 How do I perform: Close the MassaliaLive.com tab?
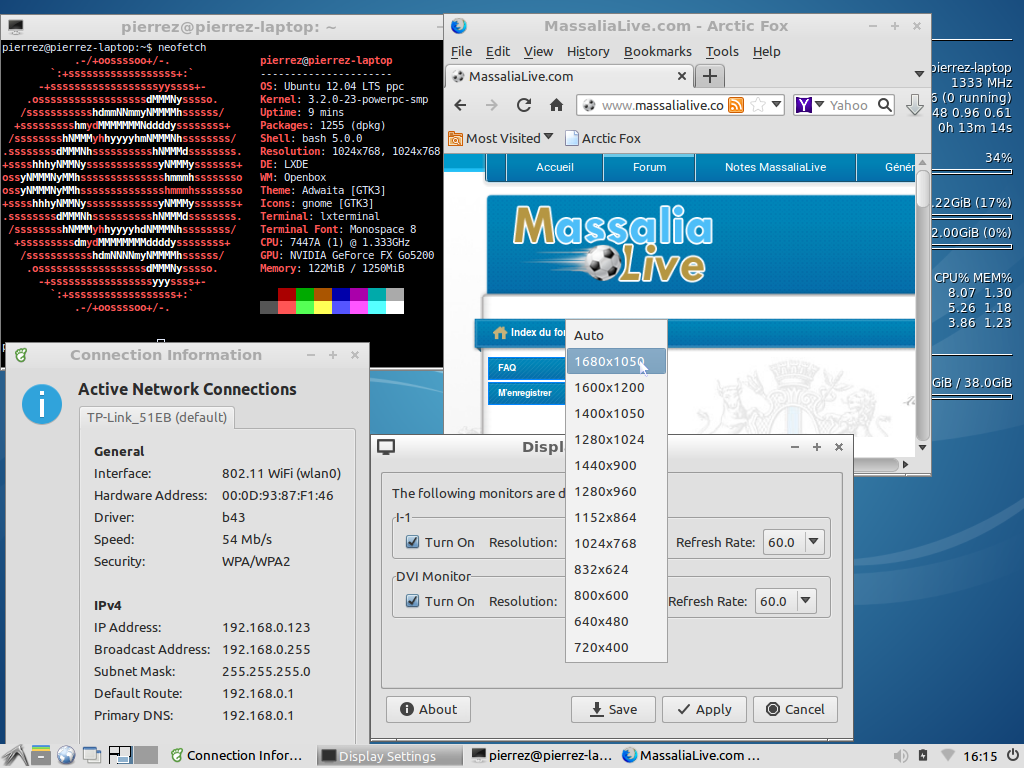coord(682,76)
